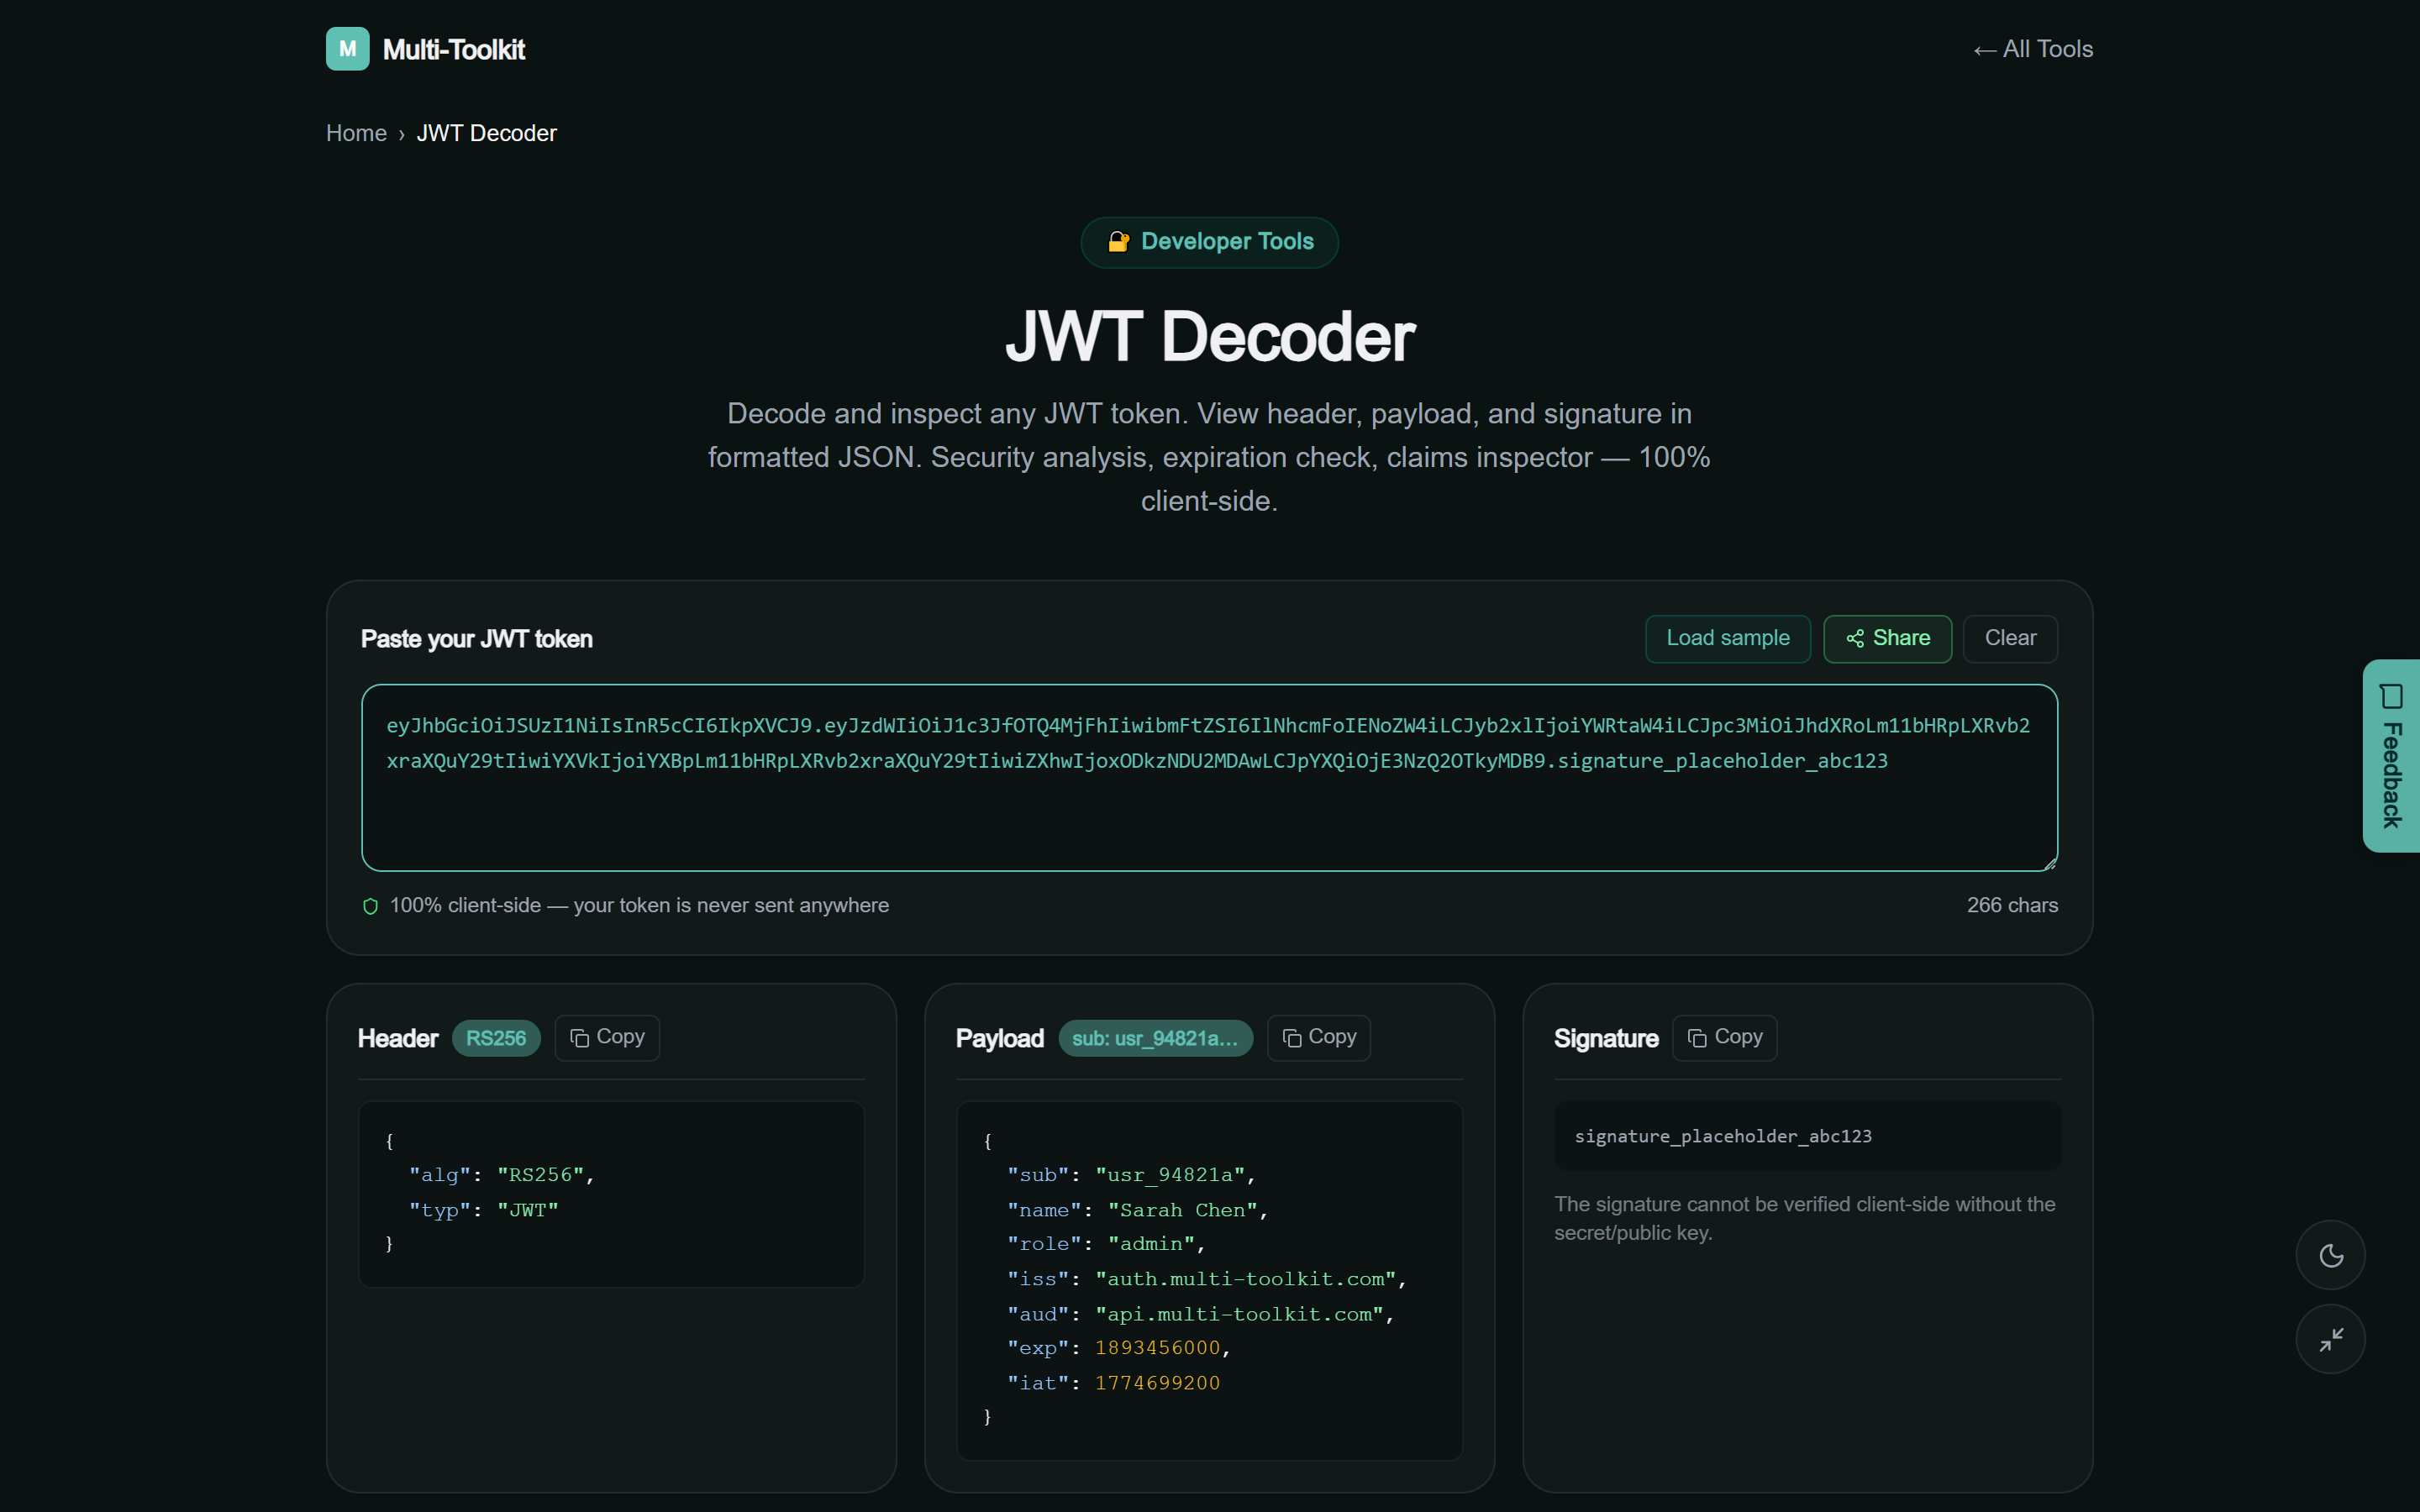The image size is (2420, 1512).
Task: Open the Home breadcrumb link
Action: coord(356,133)
